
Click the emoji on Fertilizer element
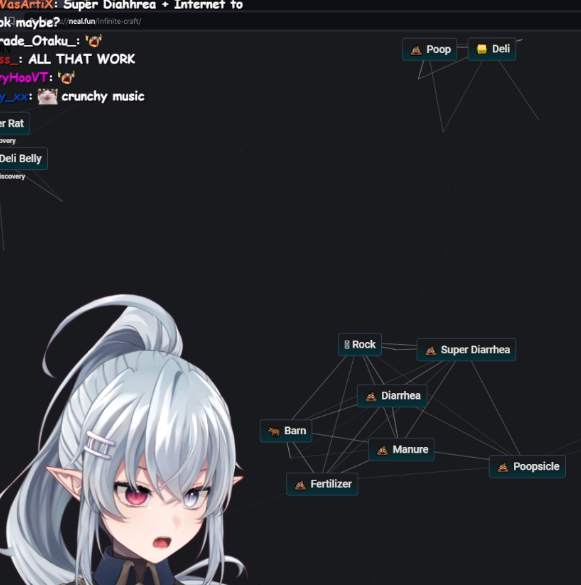click(x=300, y=485)
